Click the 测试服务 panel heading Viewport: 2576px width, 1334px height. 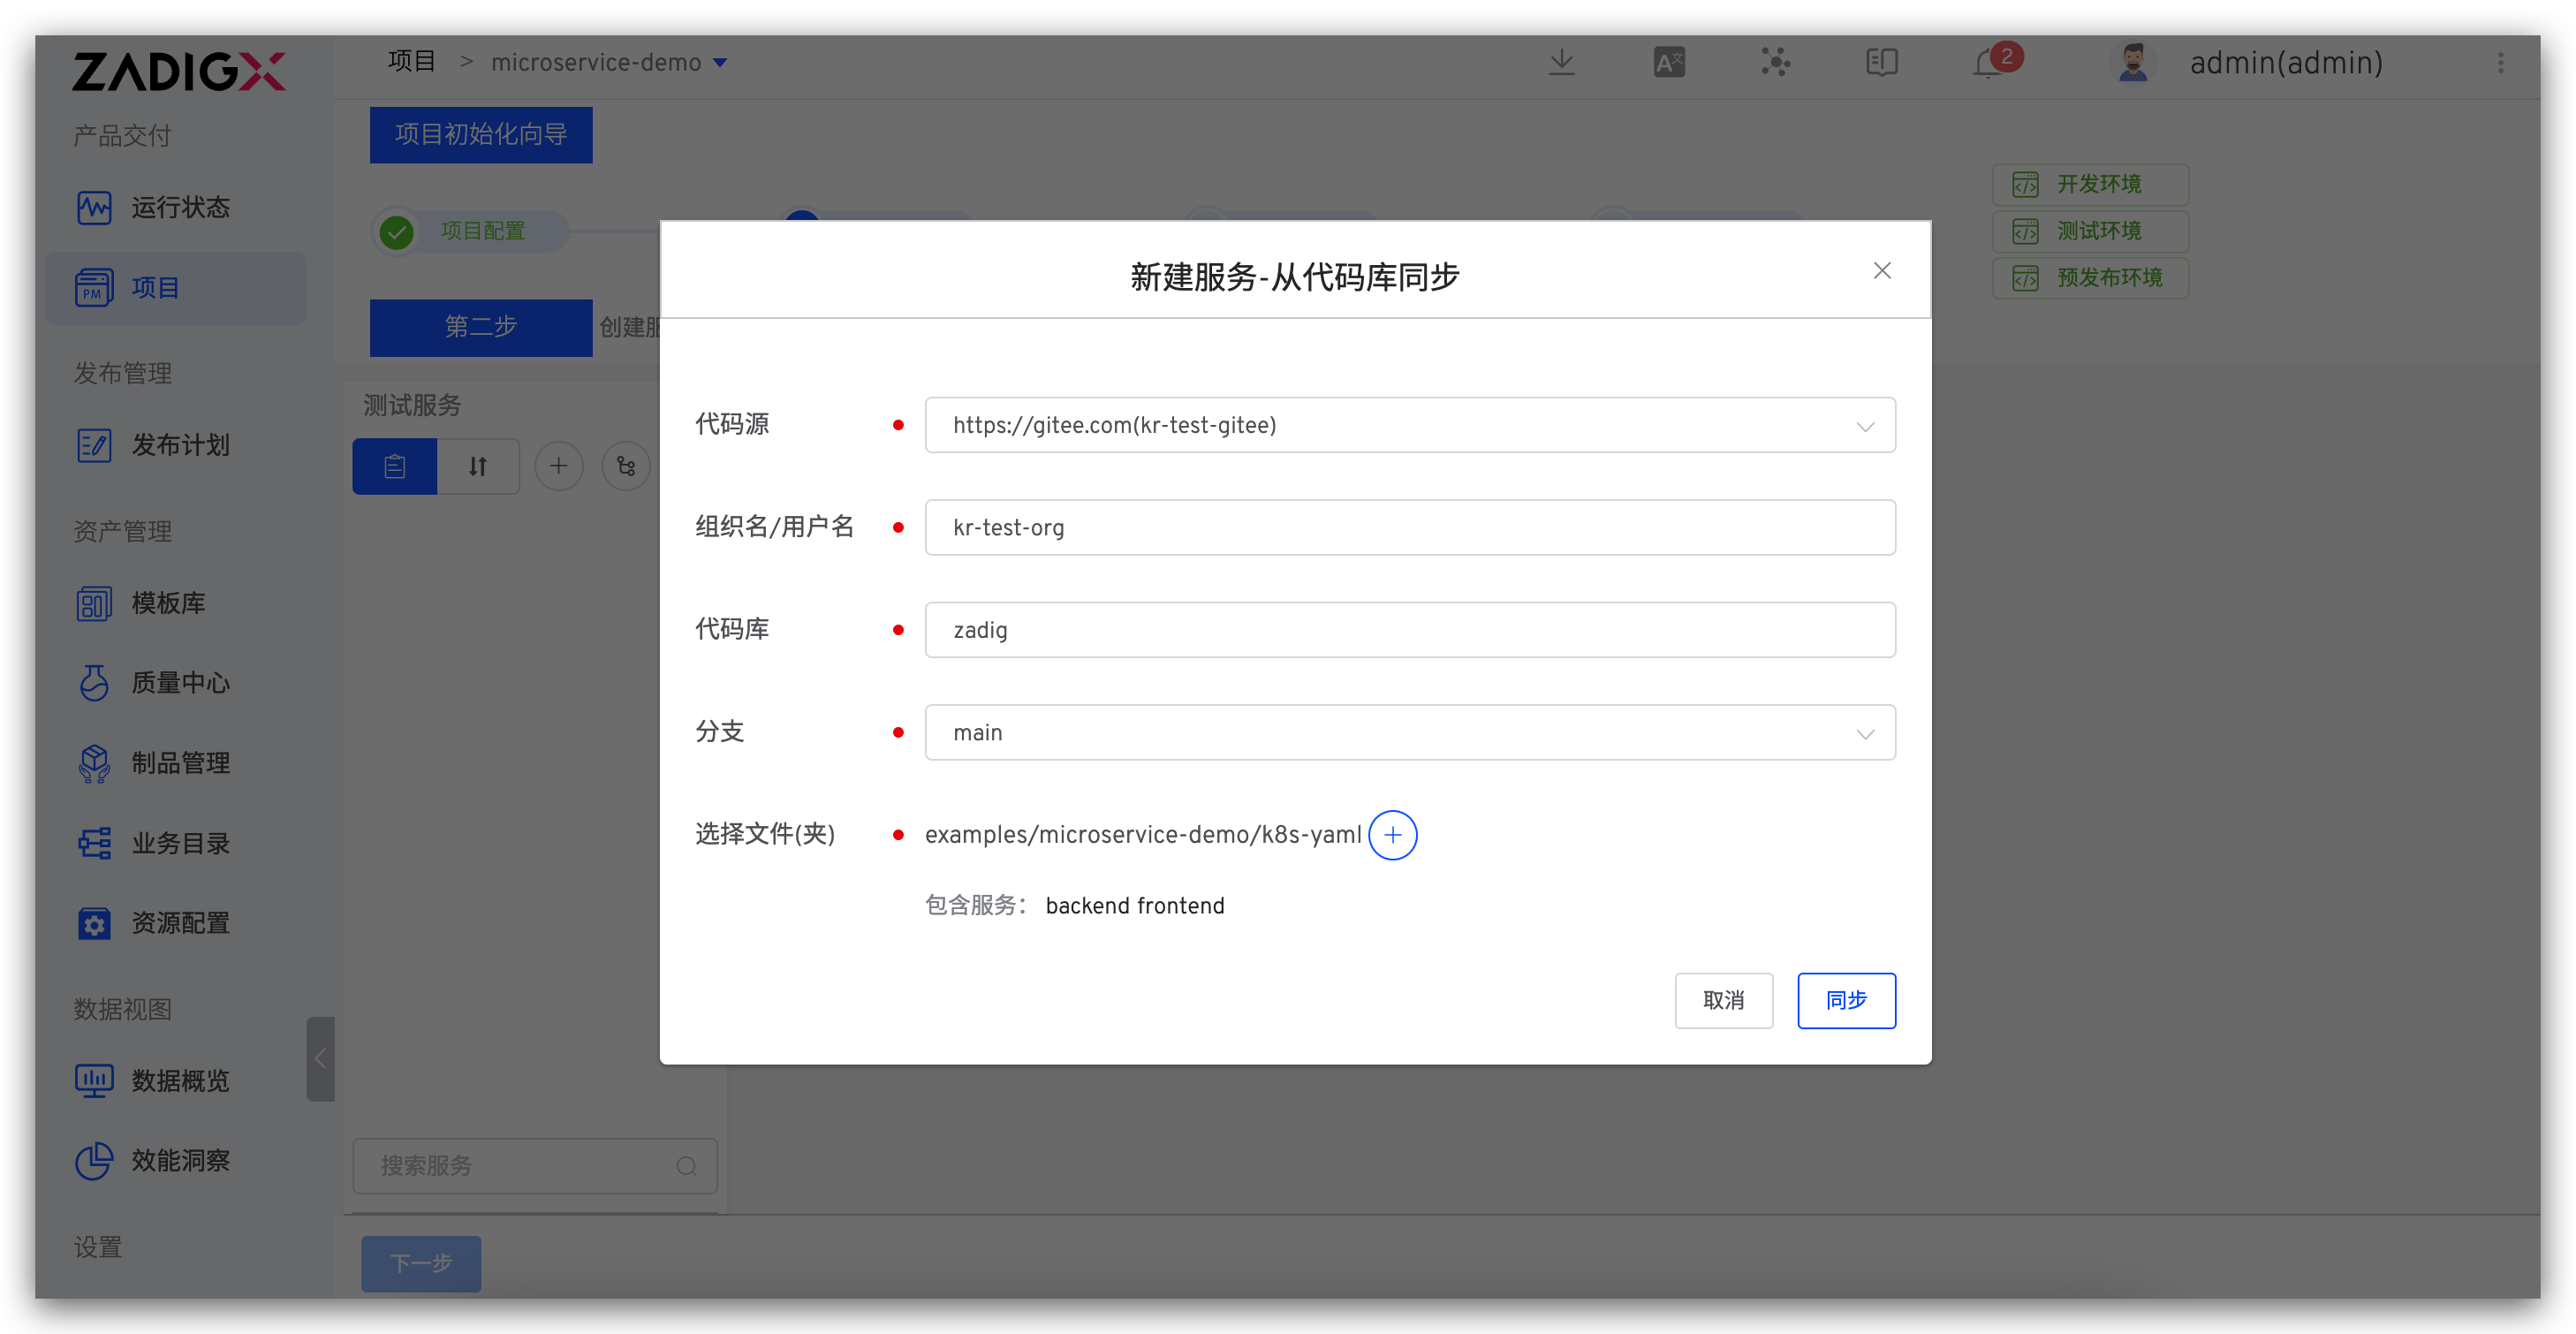[x=412, y=405]
